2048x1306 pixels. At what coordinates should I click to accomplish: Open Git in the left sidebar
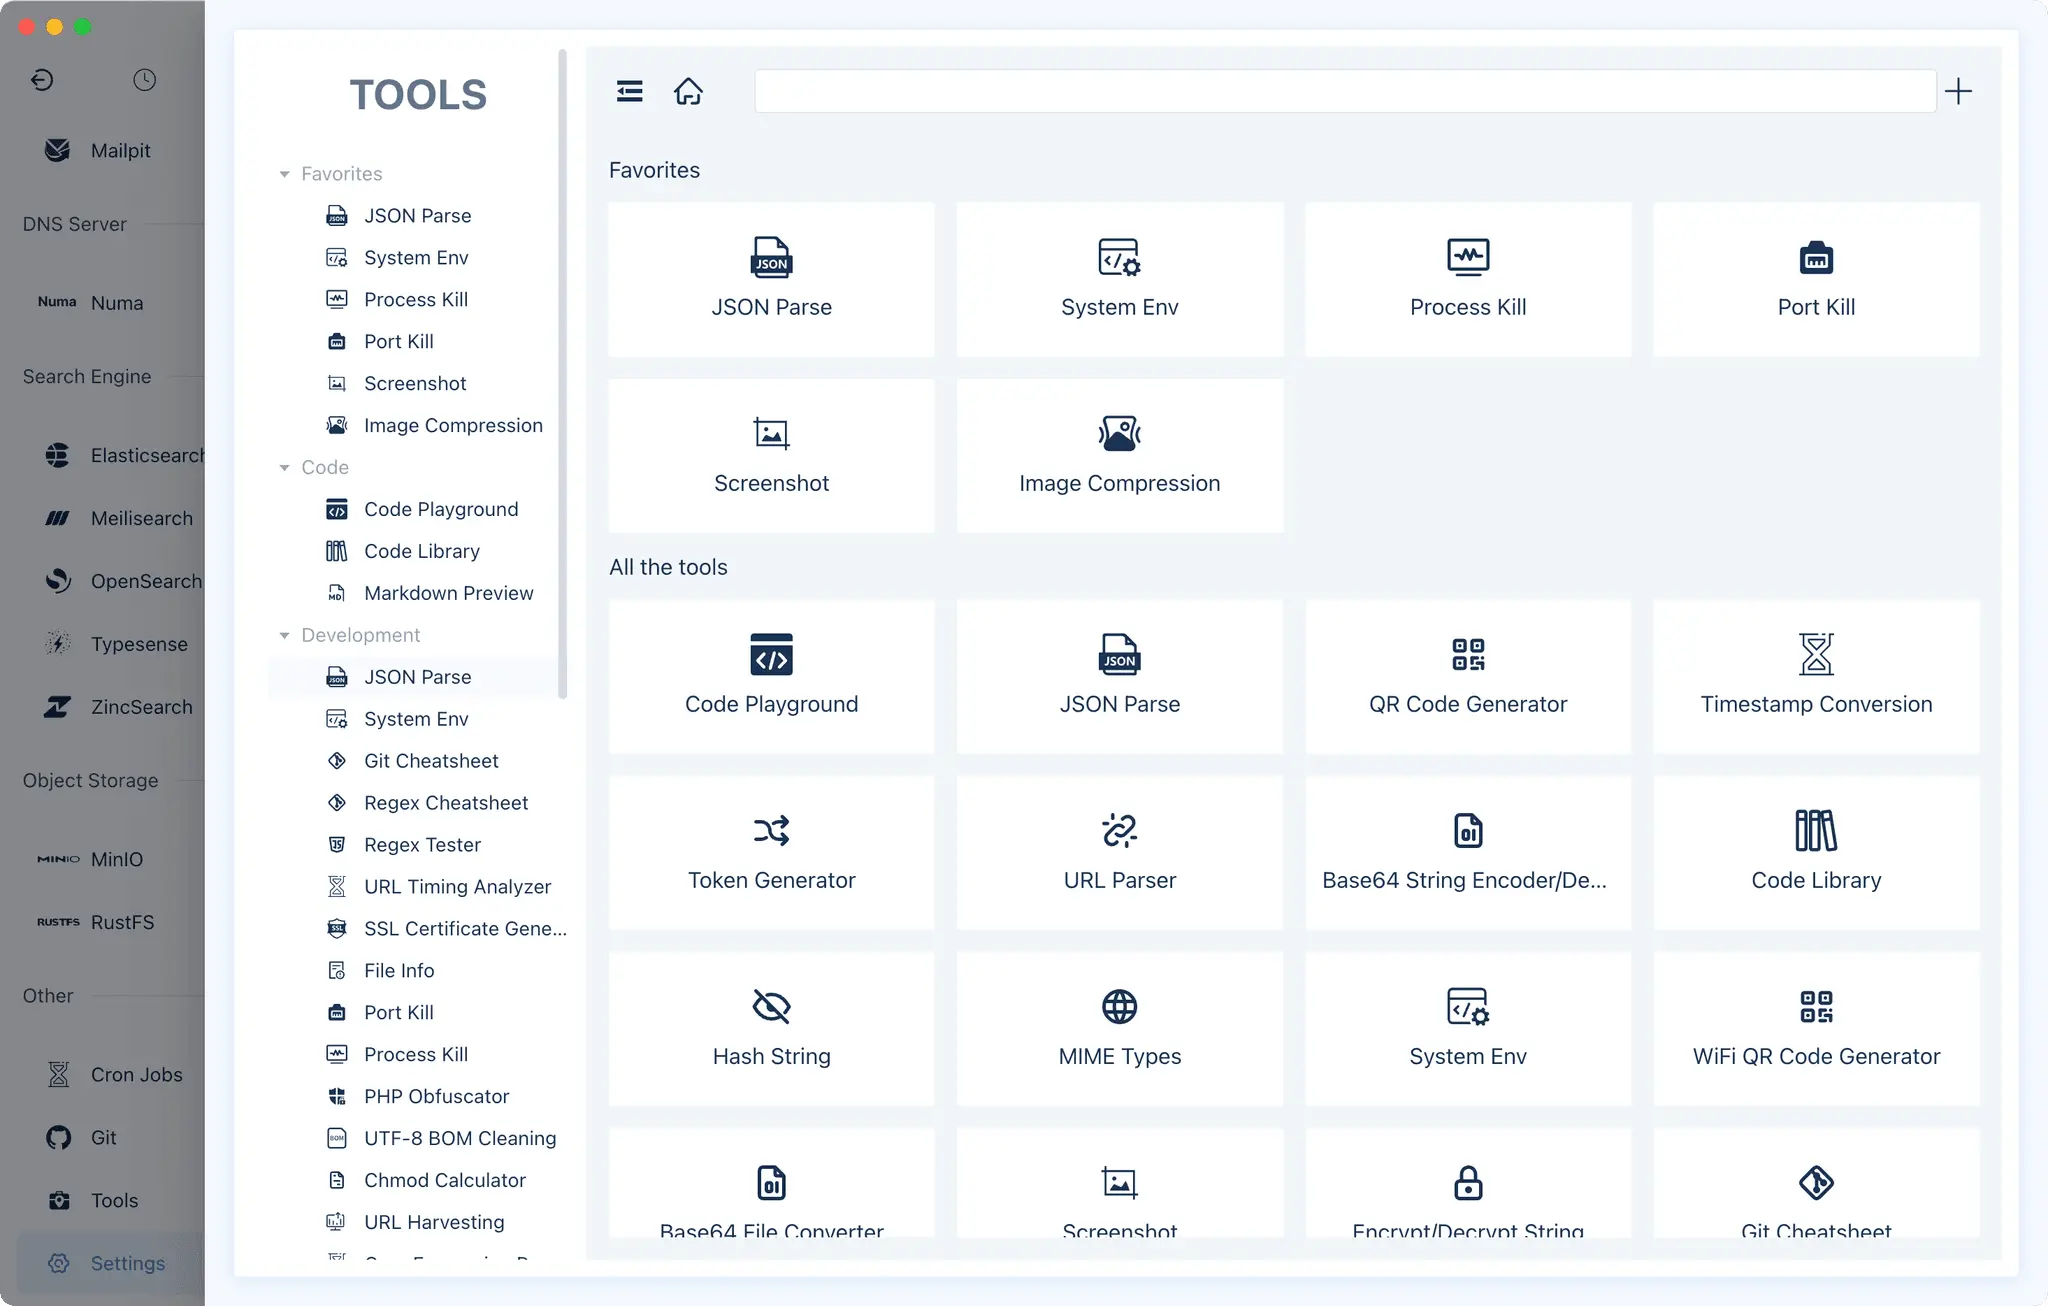[x=82, y=1137]
